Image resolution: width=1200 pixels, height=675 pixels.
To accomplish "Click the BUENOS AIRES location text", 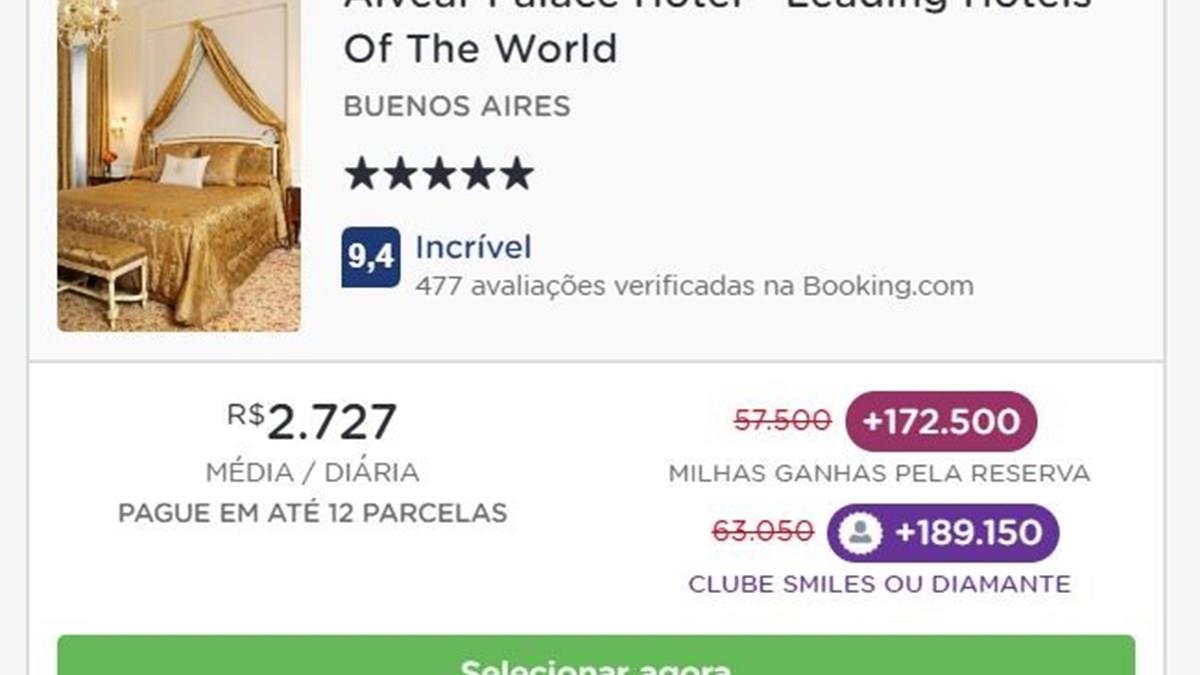I will coord(457,106).
